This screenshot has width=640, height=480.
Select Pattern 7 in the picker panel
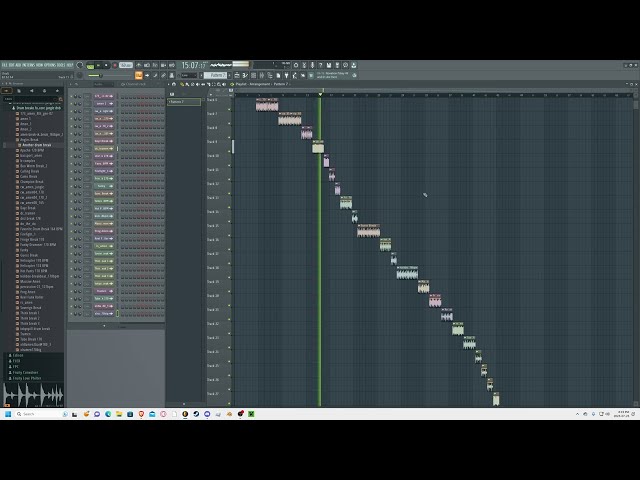point(184,102)
